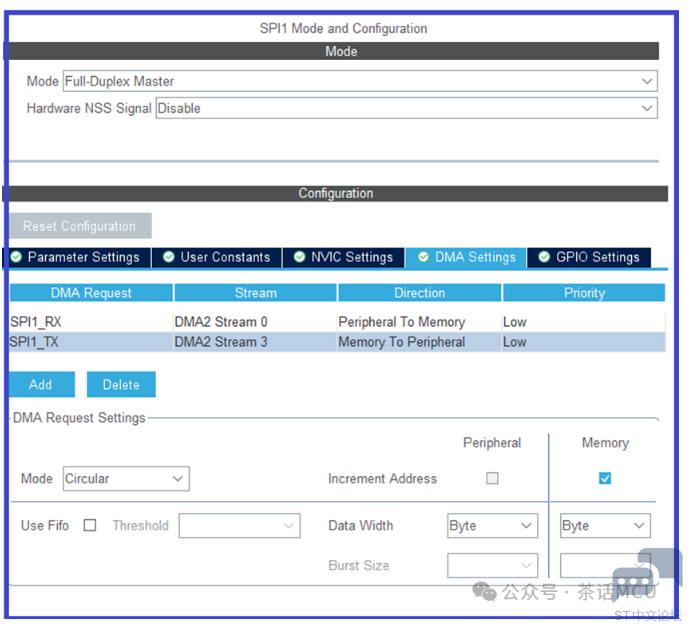Open the Hardware NSS Signal dropdown
The width and height of the screenshot is (691, 631).
click(x=406, y=108)
